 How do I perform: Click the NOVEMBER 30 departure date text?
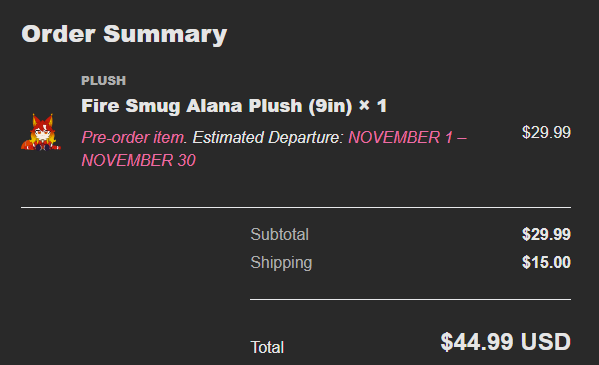point(138,160)
